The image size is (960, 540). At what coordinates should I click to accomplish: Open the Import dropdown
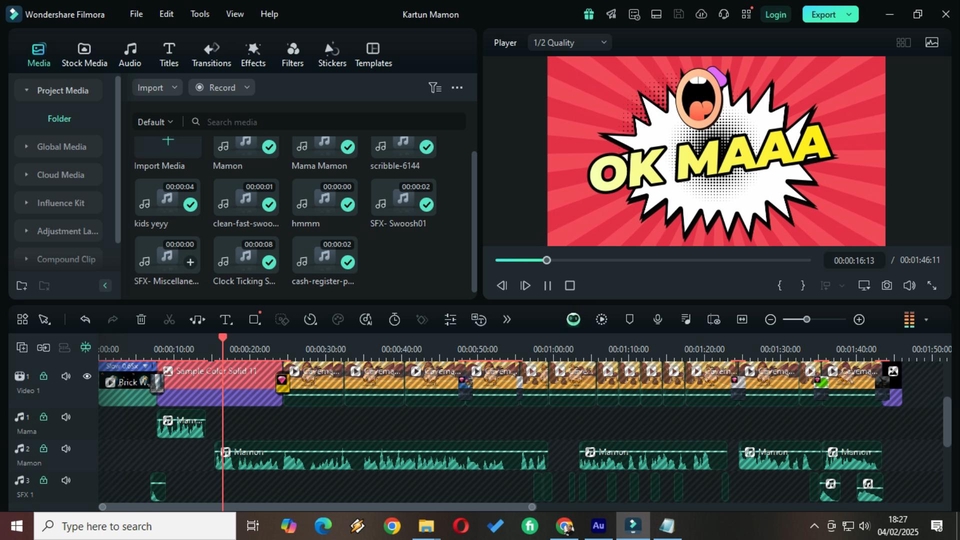[x=158, y=88]
